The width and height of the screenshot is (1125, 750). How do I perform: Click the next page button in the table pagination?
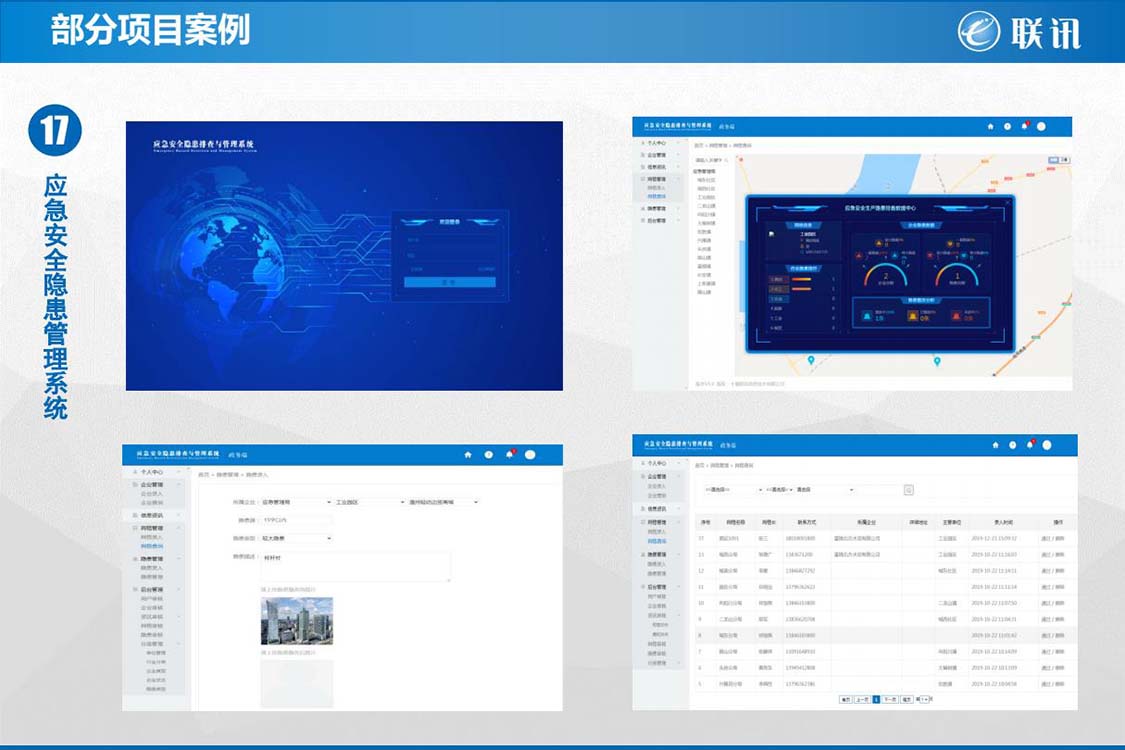tap(890, 699)
